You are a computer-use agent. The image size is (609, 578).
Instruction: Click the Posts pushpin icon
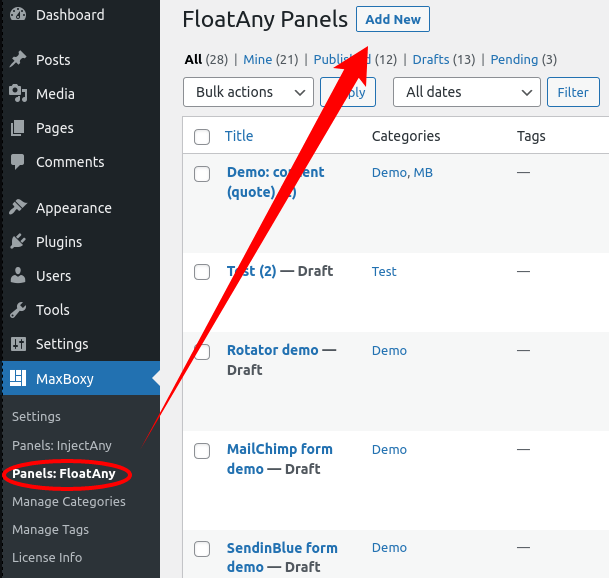click(x=18, y=59)
